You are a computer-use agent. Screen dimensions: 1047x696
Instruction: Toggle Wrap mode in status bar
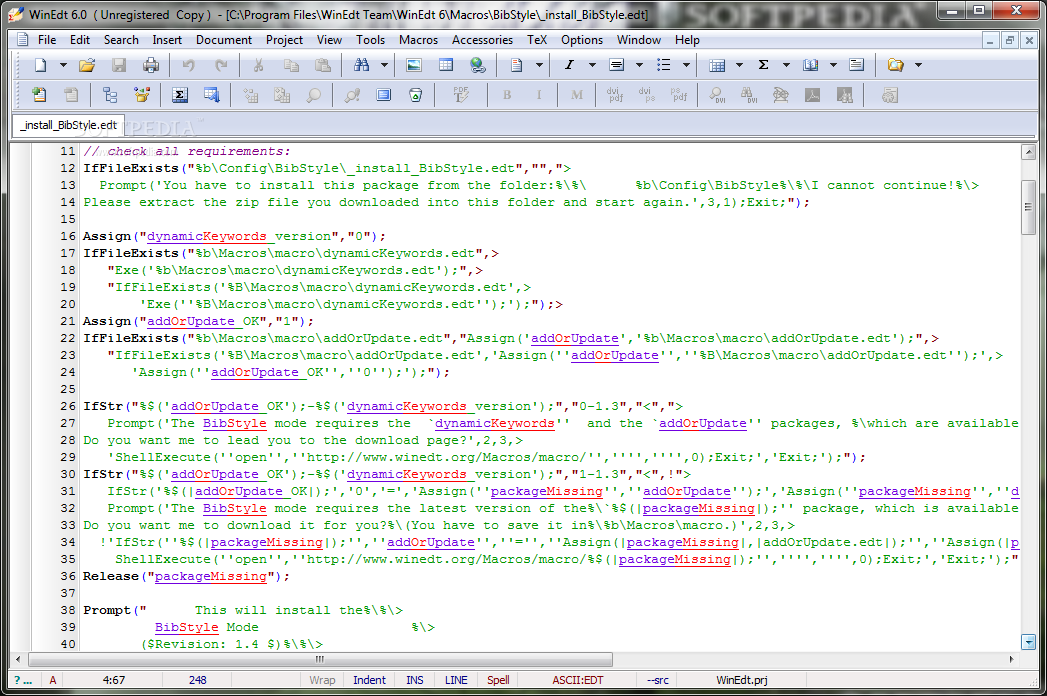(x=322, y=680)
